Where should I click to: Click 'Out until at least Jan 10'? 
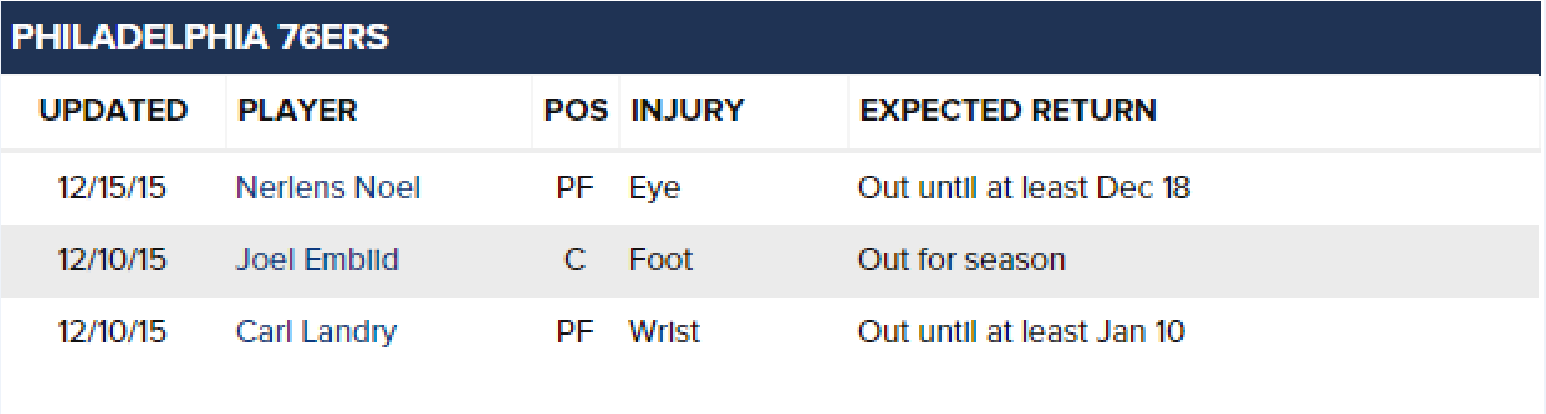click(1021, 332)
